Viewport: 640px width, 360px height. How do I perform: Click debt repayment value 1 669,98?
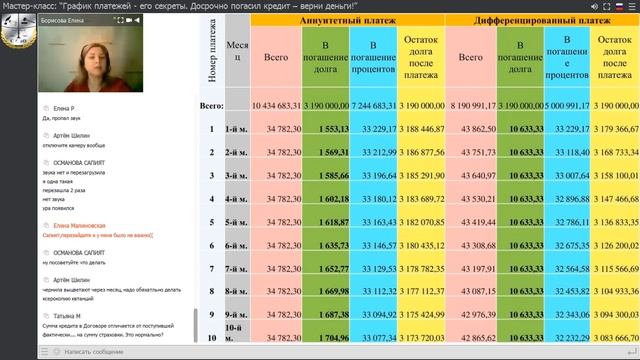(x=333, y=291)
